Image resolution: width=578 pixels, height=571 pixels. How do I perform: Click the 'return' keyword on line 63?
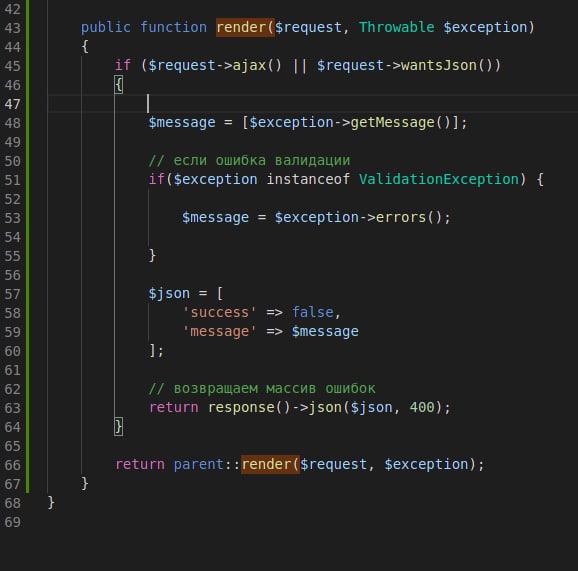(173, 407)
